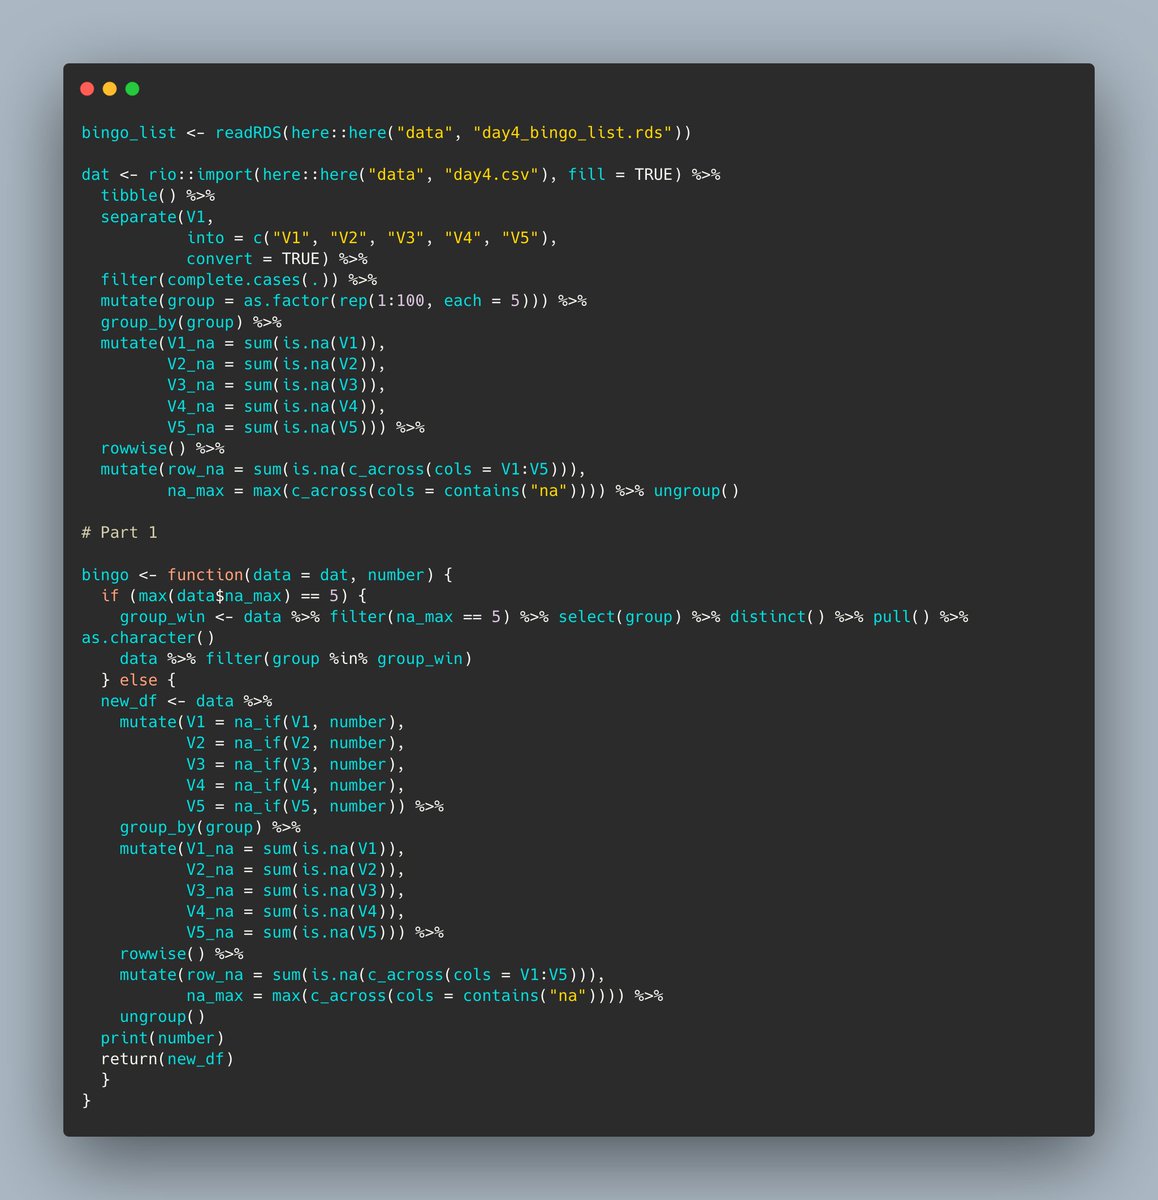Click the 'V3 = na_if(V3, number),' line

click(x=296, y=764)
